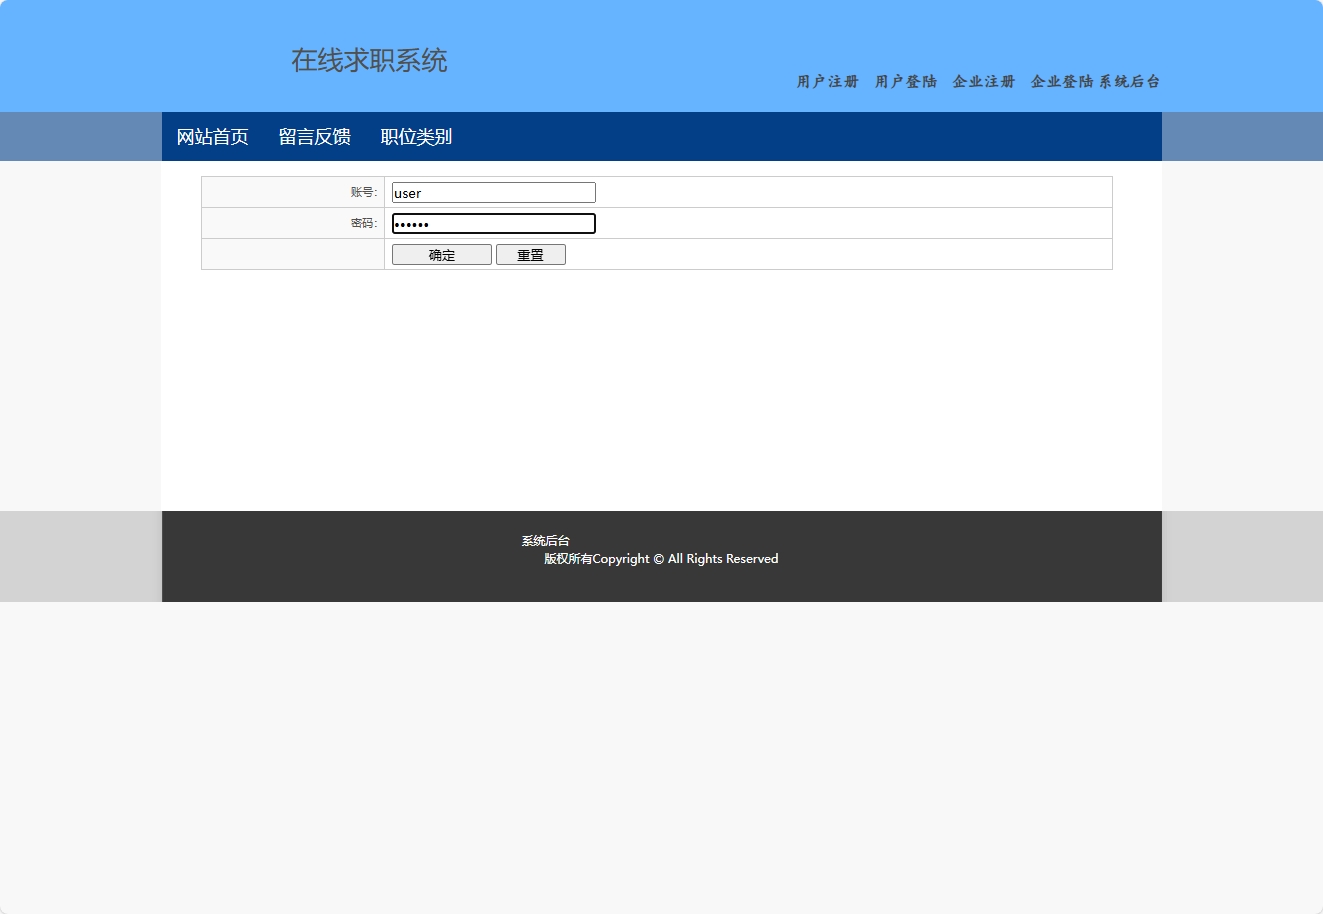Open the 留言反馈 menu item
Viewport: 1323px width, 914px height.
pos(314,136)
